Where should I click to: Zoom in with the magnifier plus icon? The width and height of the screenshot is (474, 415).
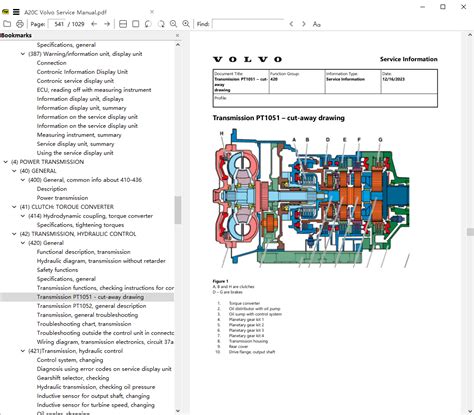186,24
